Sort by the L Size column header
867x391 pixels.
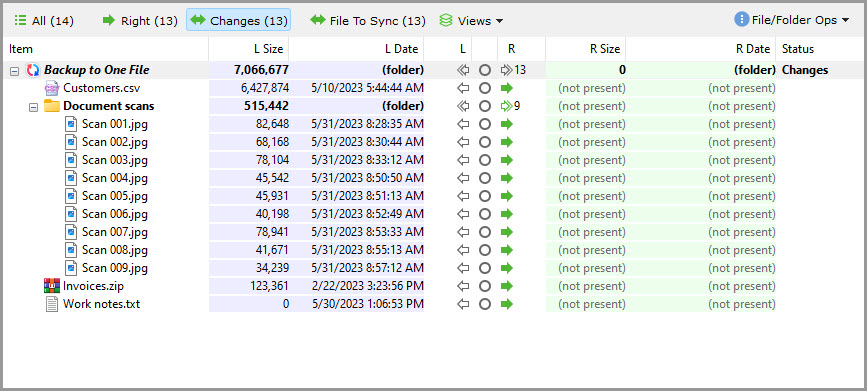click(249, 49)
